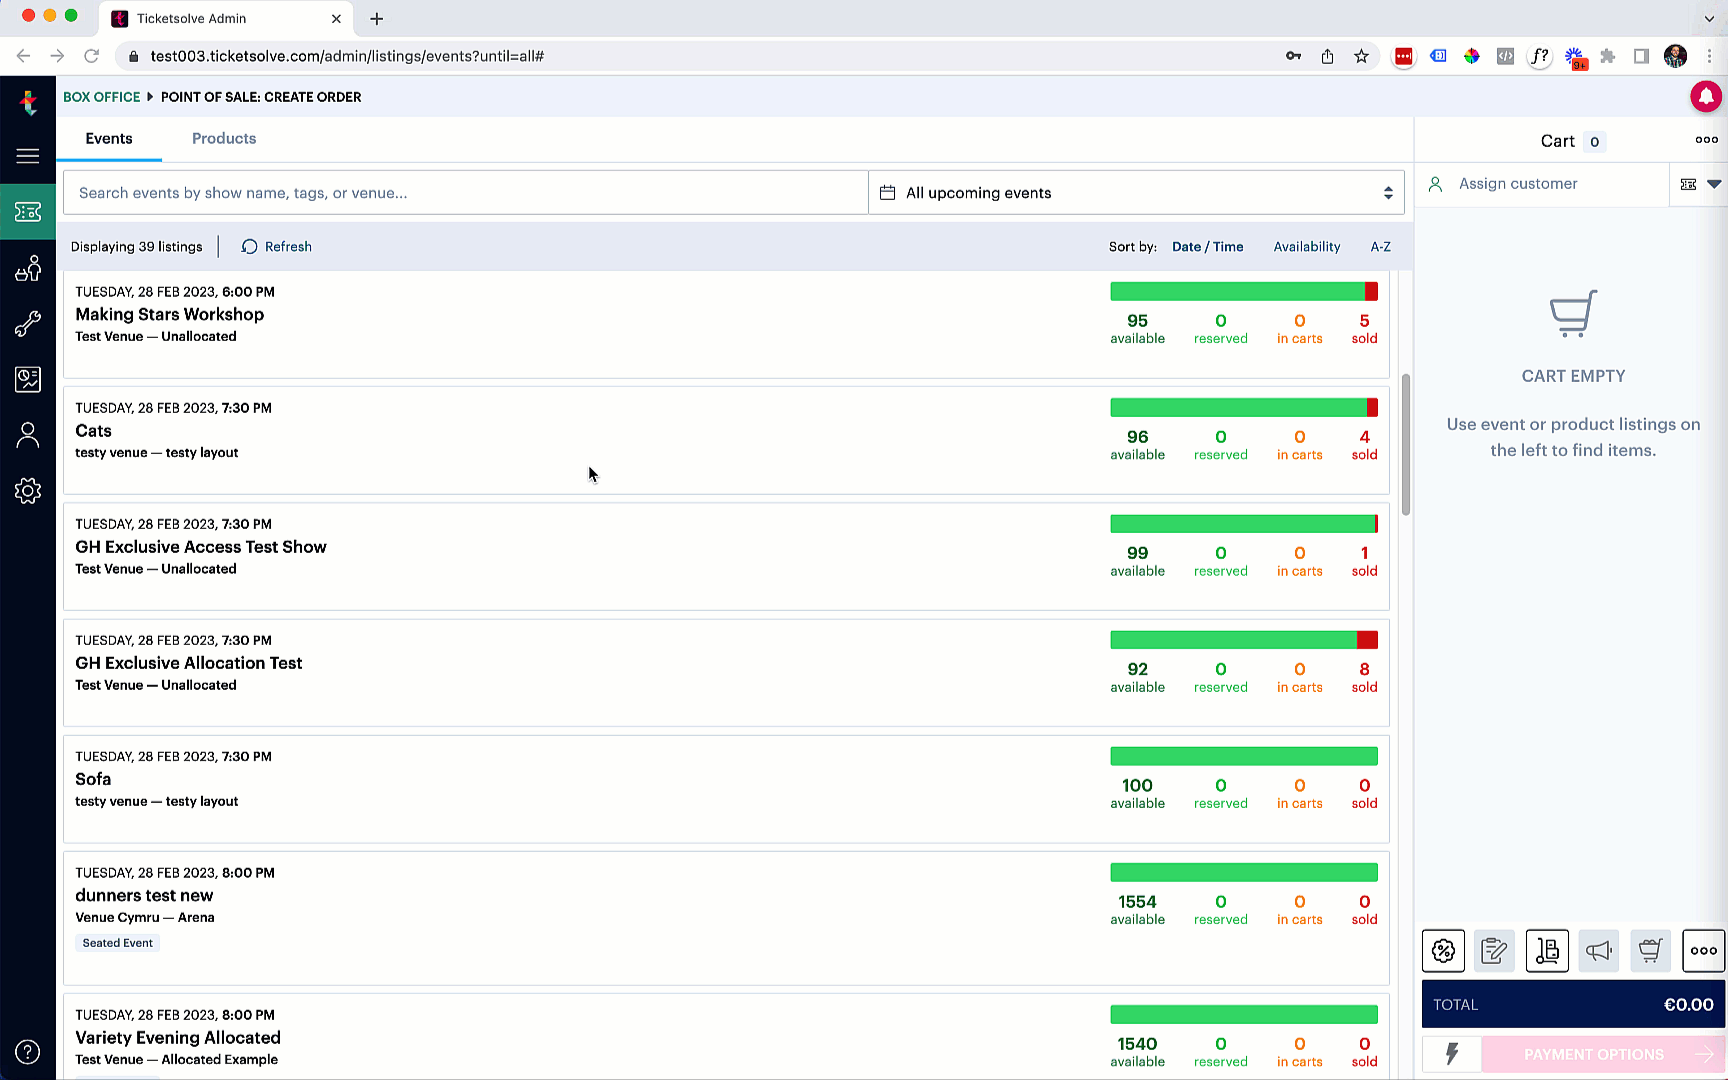Click the Payment Options button
Viewport: 1728px width, 1080px height.
point(1604,1054)
